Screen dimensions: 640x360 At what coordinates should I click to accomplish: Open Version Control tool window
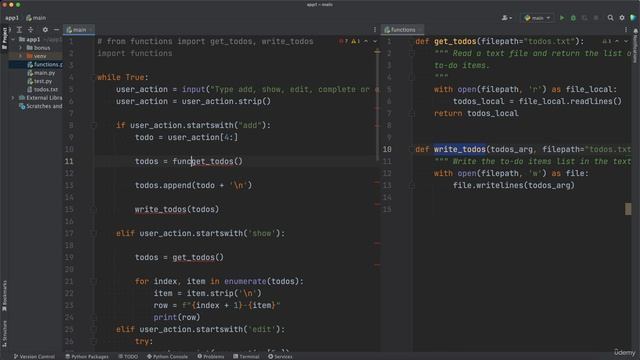(34, 357)
